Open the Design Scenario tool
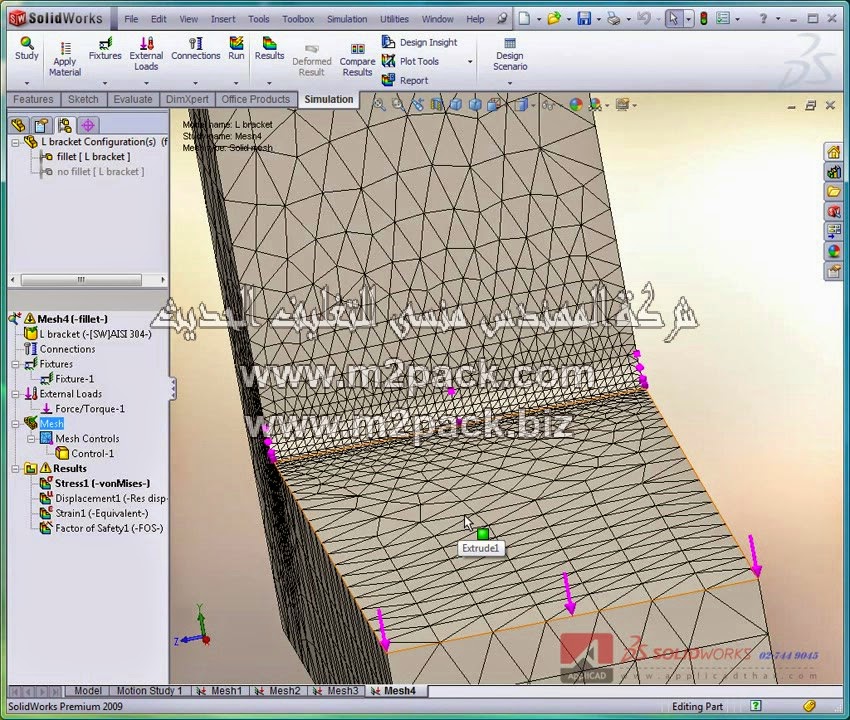850x720 pixels. 510,54
